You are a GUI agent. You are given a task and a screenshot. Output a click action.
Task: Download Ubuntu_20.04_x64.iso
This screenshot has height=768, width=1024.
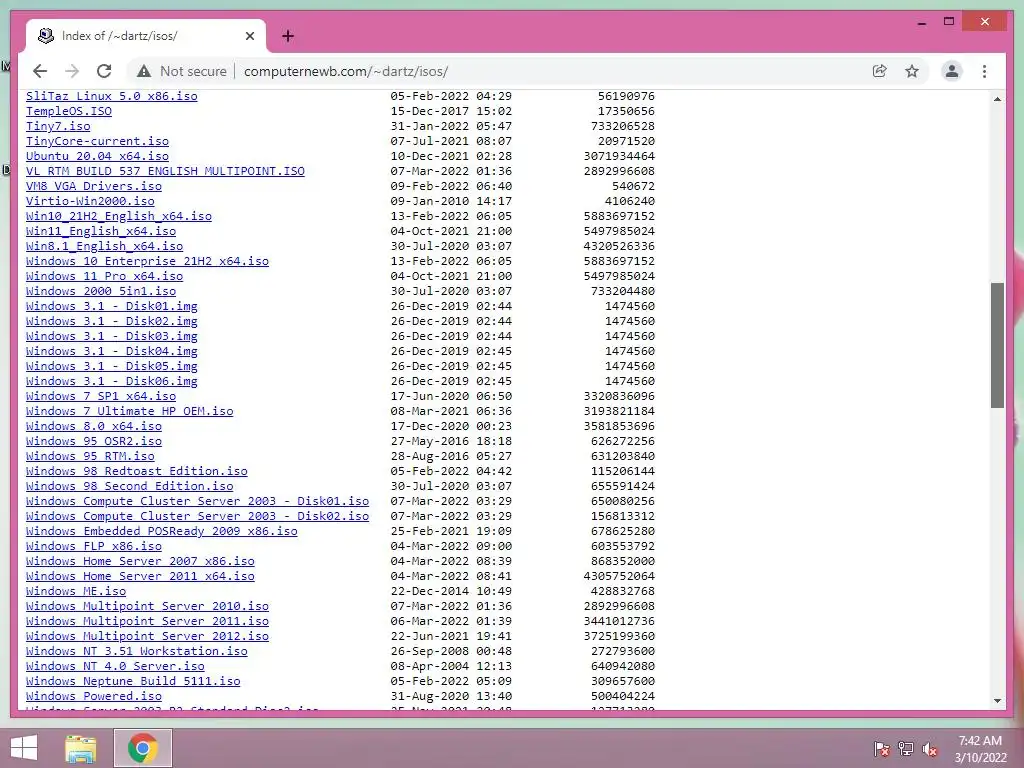pyautogui.click(x=97, y=156)
